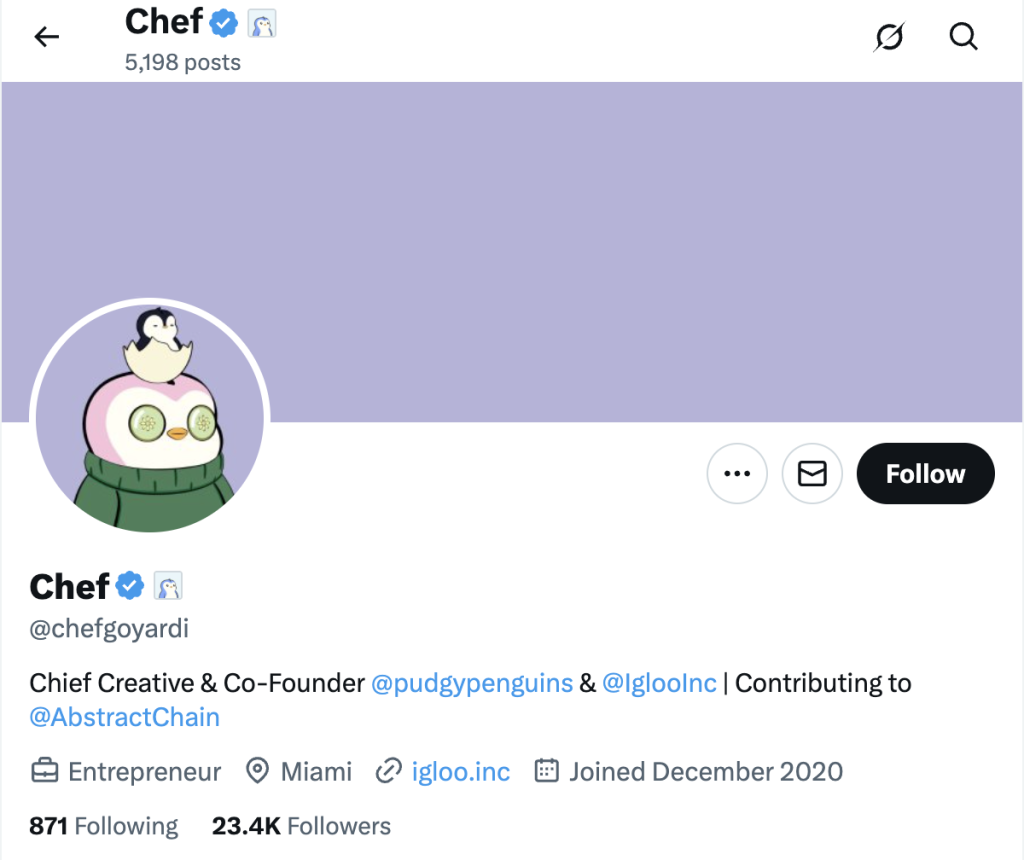Click the search magnifier icon
The height and width of the screenshot is (860, 1024).
(963, 37)
